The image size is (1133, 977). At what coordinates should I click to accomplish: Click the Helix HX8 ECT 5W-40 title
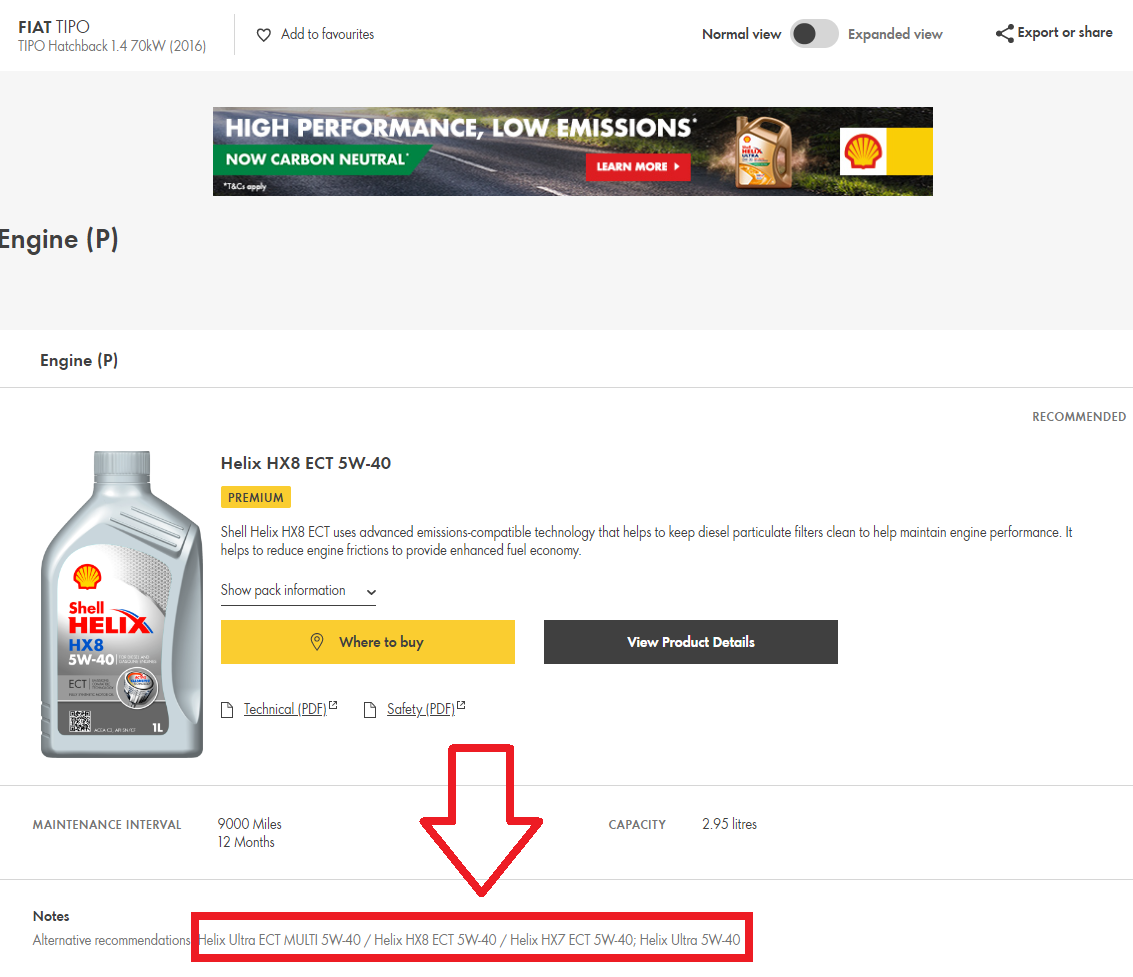306,463
